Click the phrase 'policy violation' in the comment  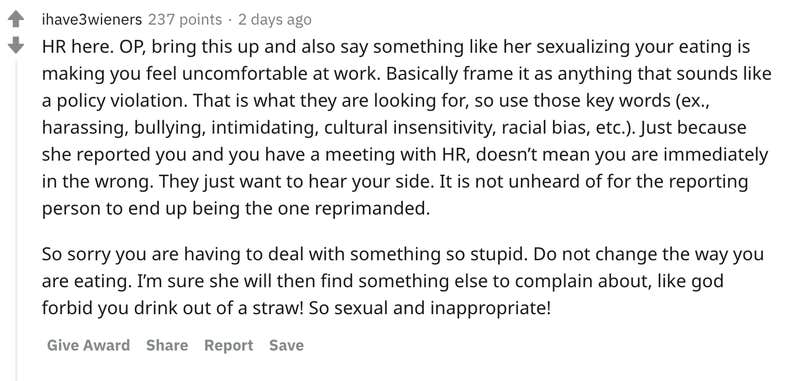[x=119, y=101]
